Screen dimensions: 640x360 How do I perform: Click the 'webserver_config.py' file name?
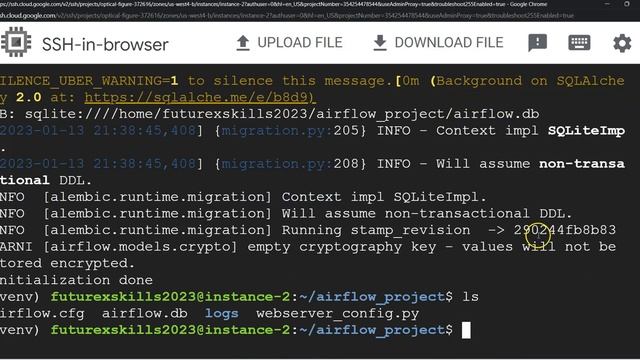[x=338, y=313]
